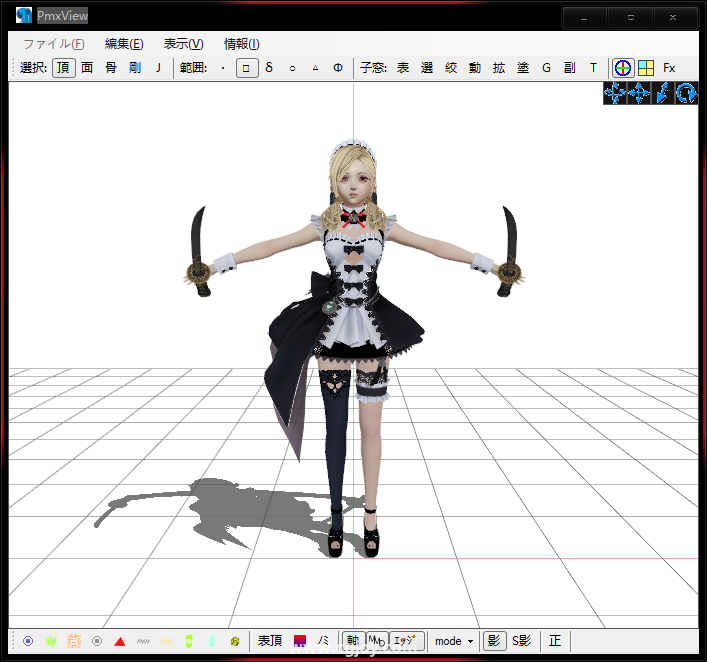The image size is (707, 662).
Task: Toggle the 影 shadow display button
Action: [494, 641]
